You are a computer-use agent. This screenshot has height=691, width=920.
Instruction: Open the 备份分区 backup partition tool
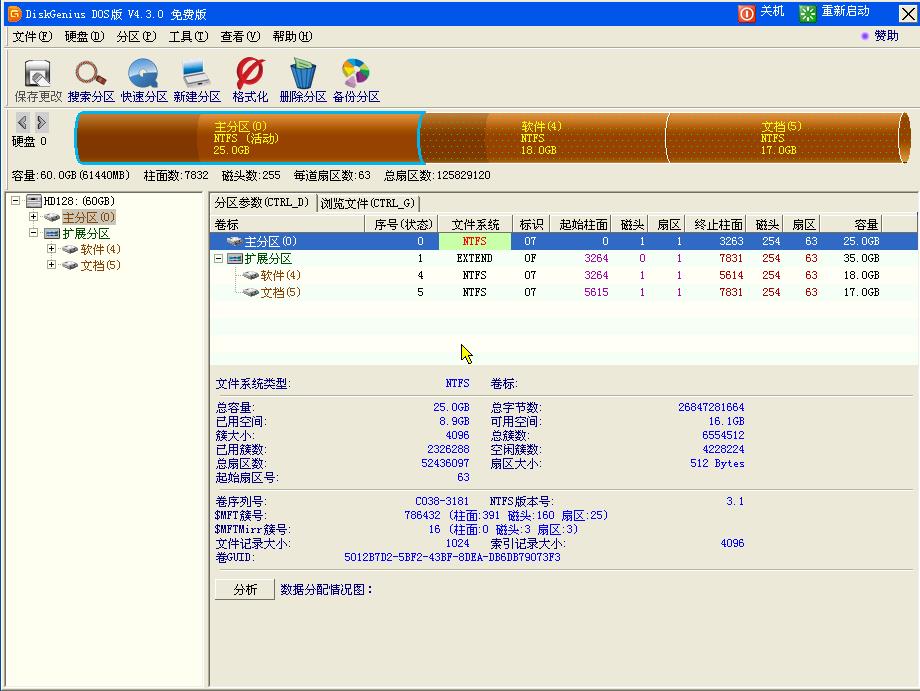coord(356,74)
